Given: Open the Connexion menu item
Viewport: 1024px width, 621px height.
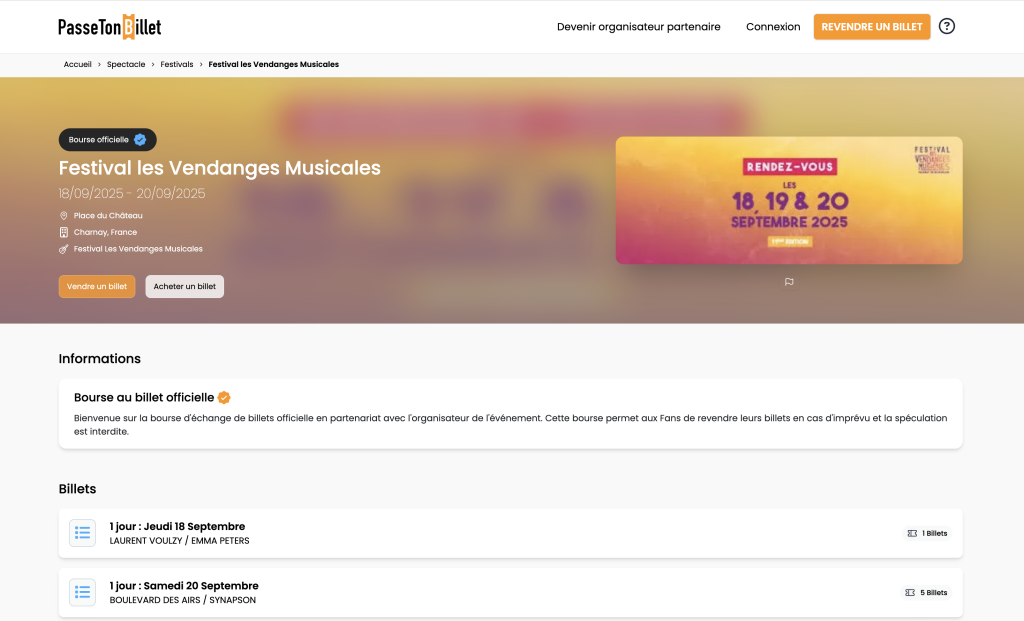Looking at the screenshot, I should [x=773, y=27].
